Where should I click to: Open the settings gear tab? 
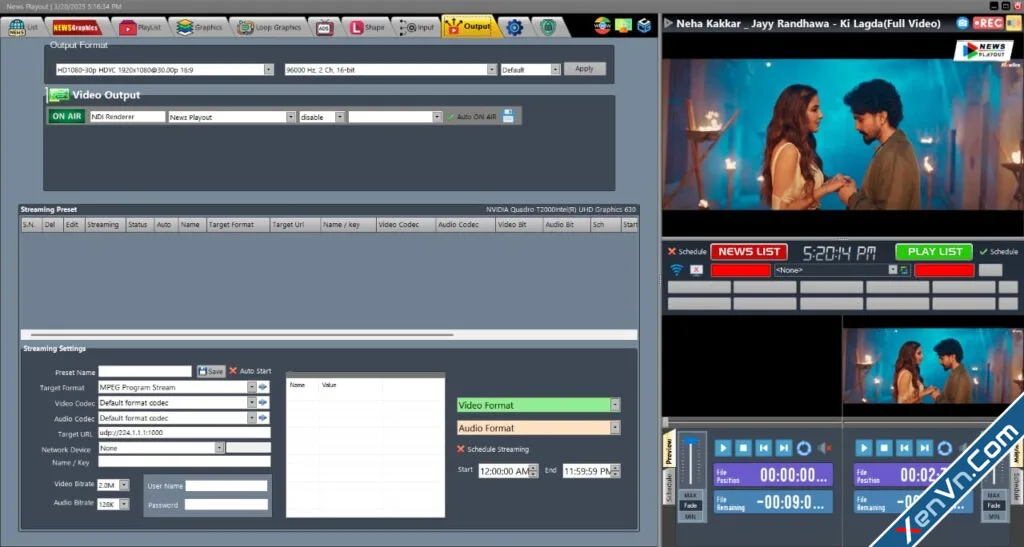pos(515,27)
